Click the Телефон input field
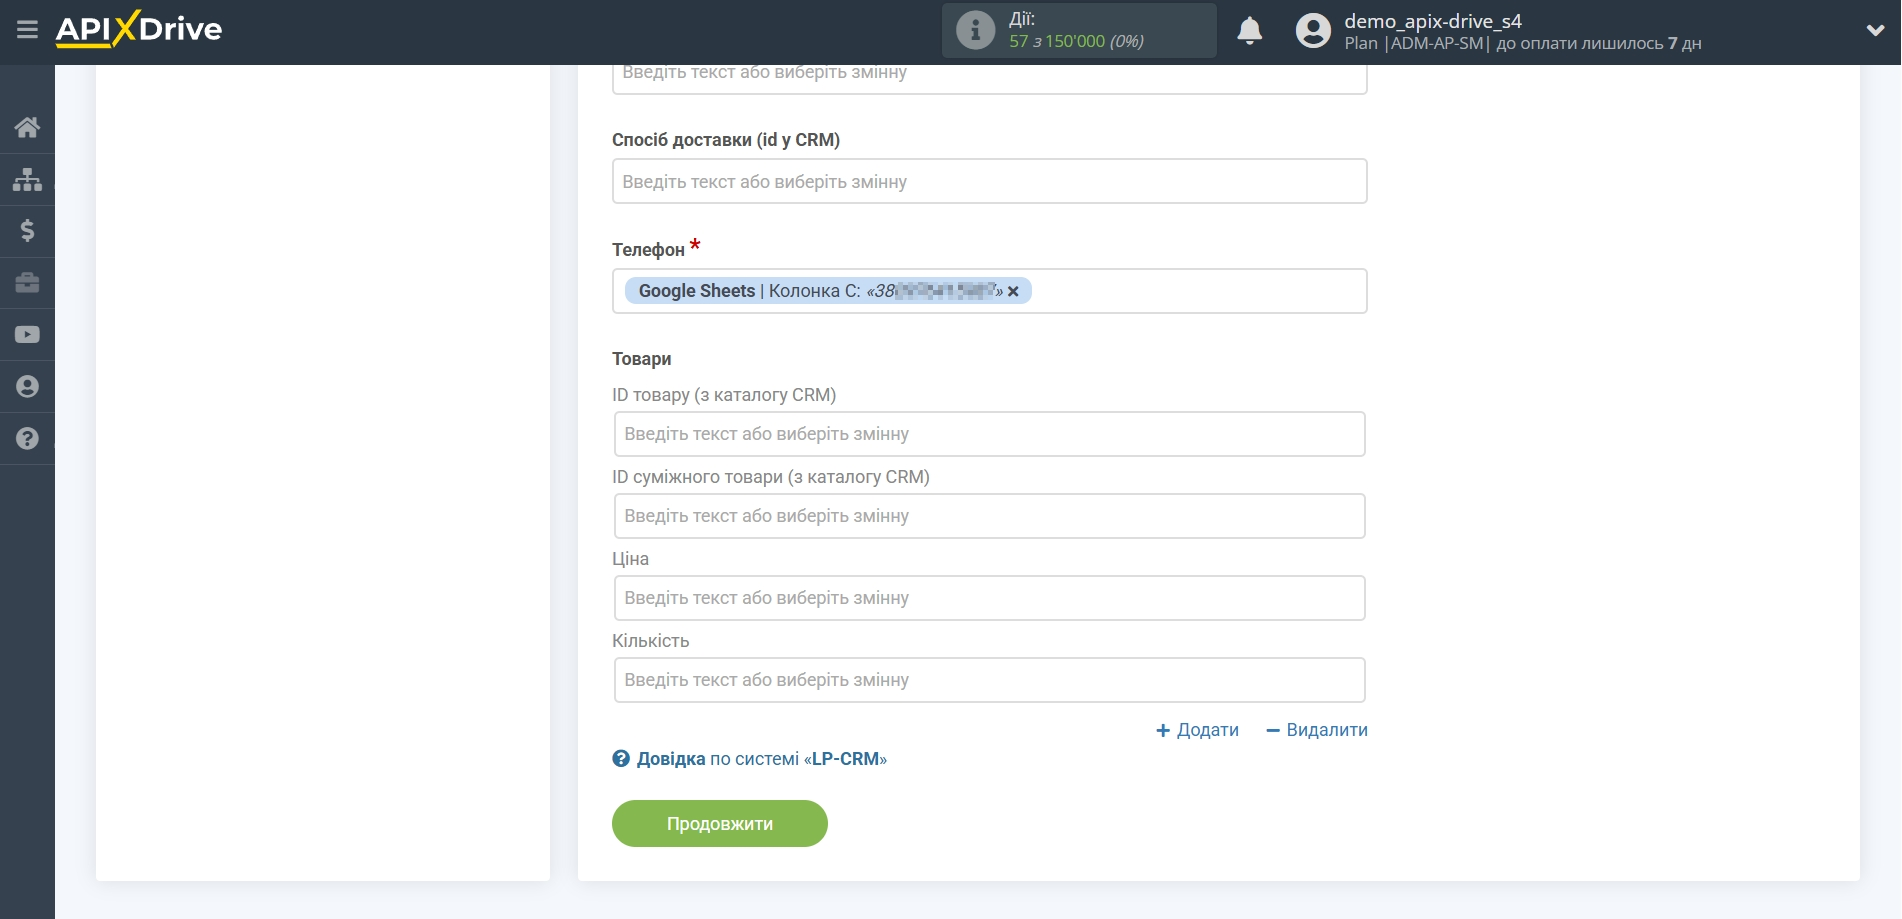Viewport: 1902px width, 919px height. [x=989, y=291]
